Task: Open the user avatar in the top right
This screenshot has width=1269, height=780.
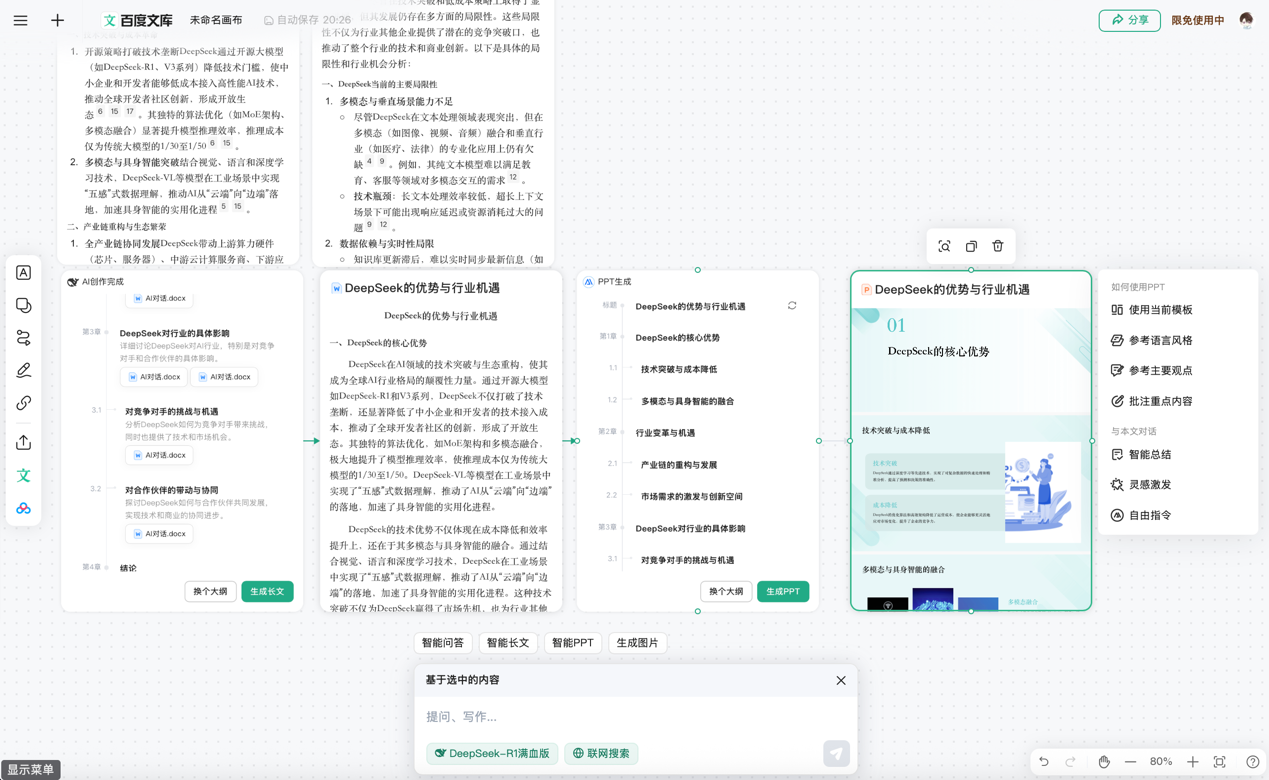Action: [1246, 20]
